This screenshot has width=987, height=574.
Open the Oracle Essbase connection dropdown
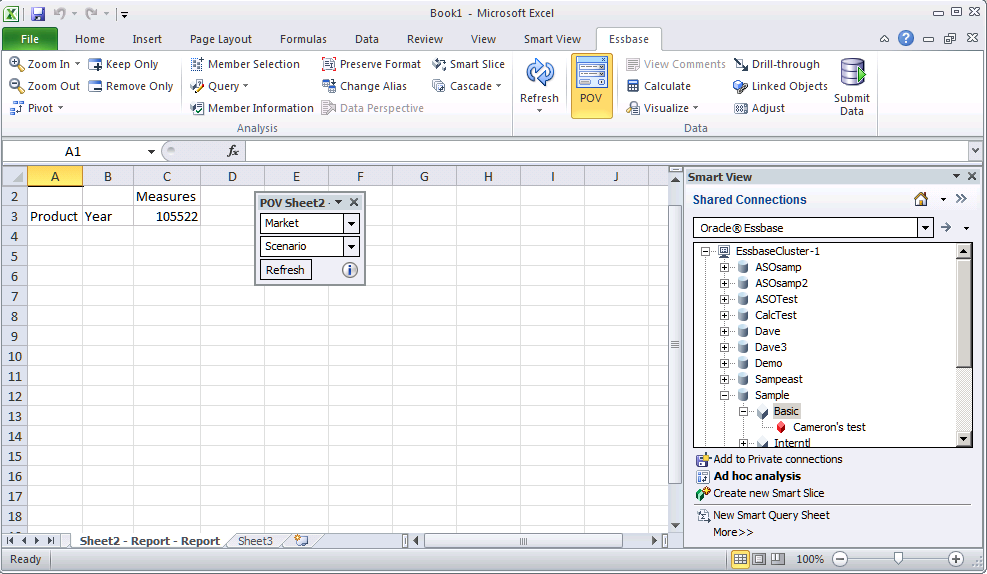pos(925,228)
